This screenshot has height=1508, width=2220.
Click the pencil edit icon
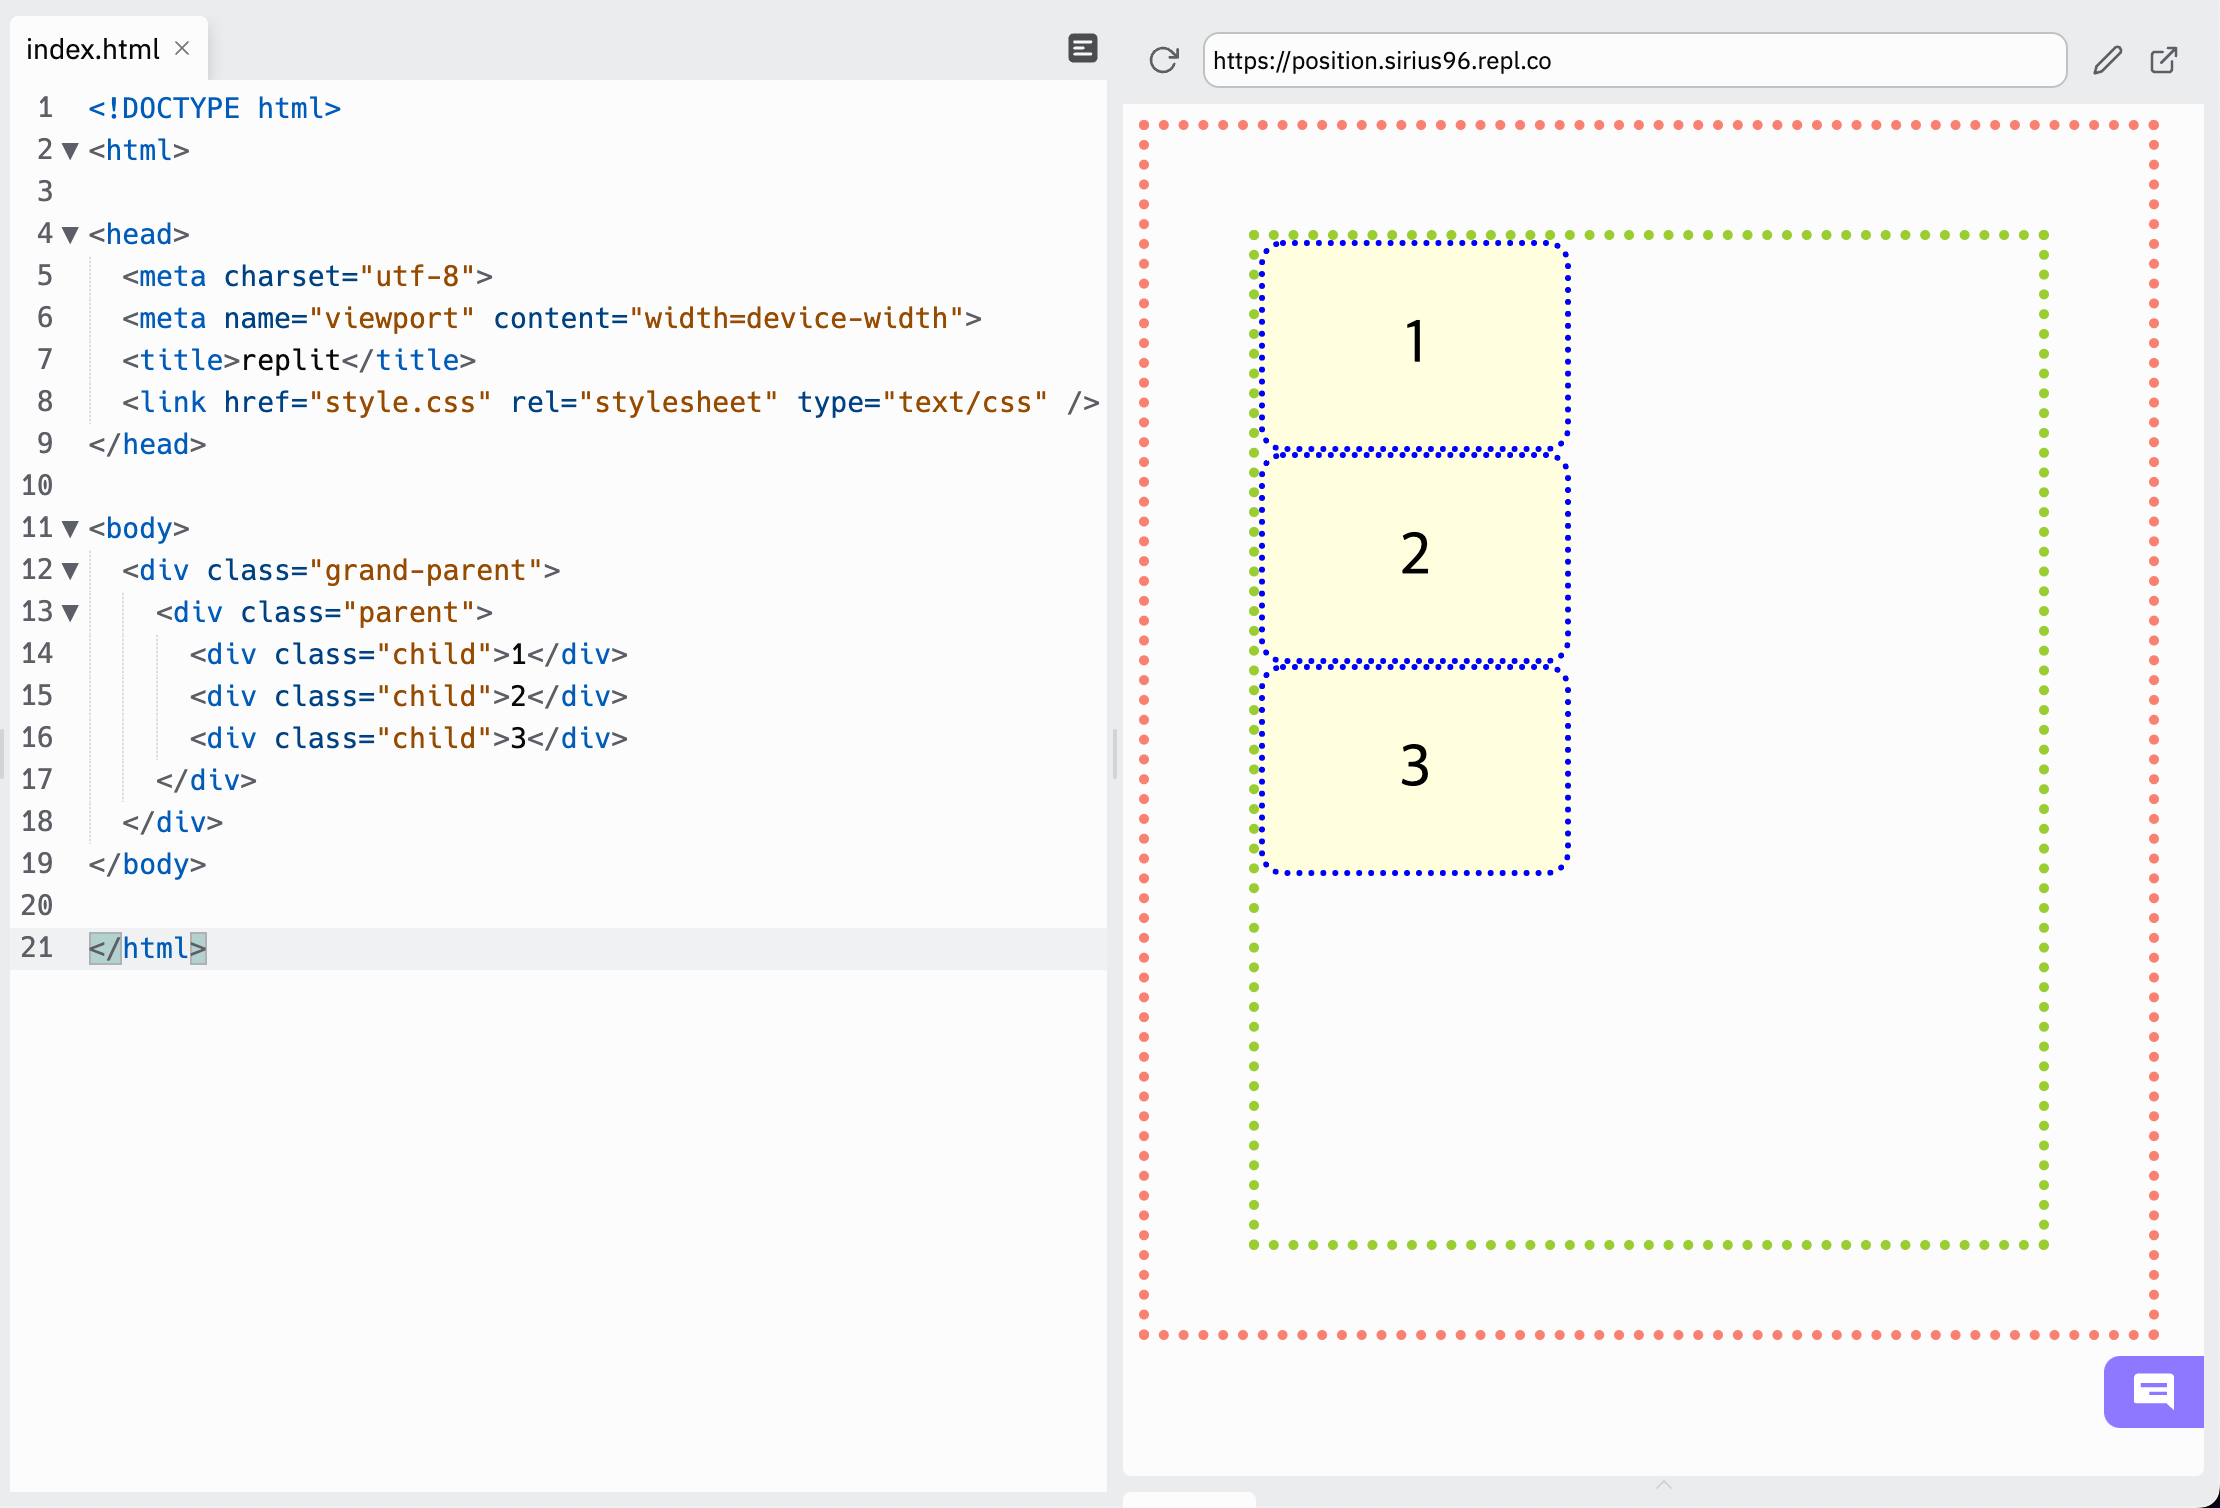2107,60
